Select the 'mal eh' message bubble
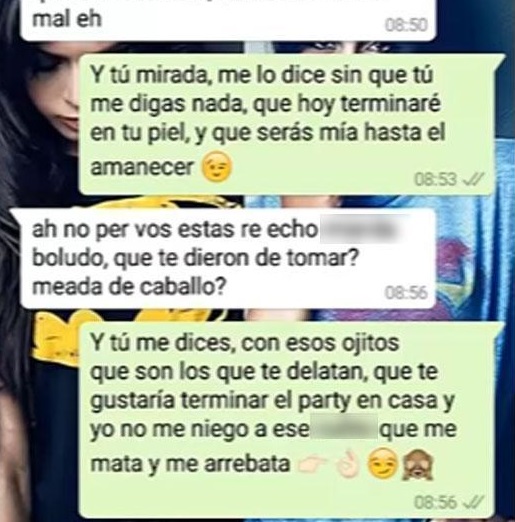Screen dimensions: 515x522 [x=228, y=20]
